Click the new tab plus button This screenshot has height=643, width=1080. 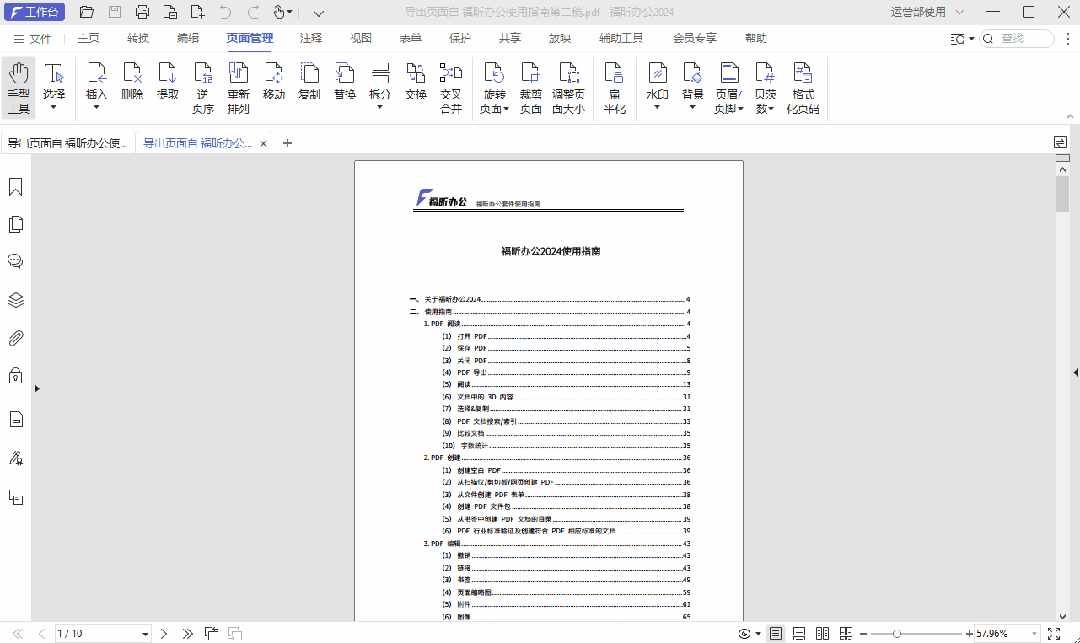[x=287, y=143]
